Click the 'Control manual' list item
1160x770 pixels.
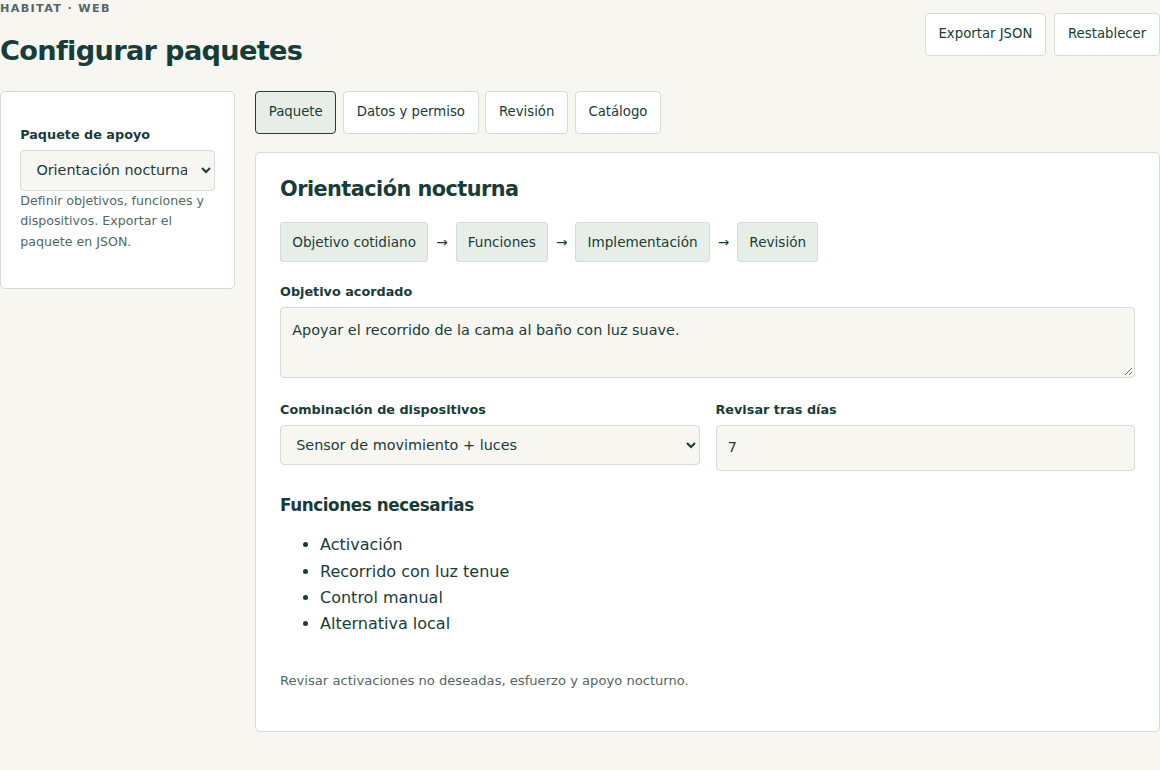pos(381,598)
